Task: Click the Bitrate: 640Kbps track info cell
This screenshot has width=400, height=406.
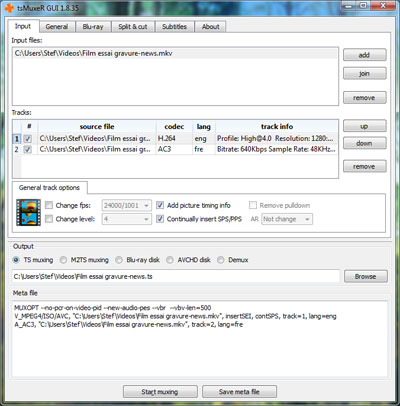Action: 276,149
